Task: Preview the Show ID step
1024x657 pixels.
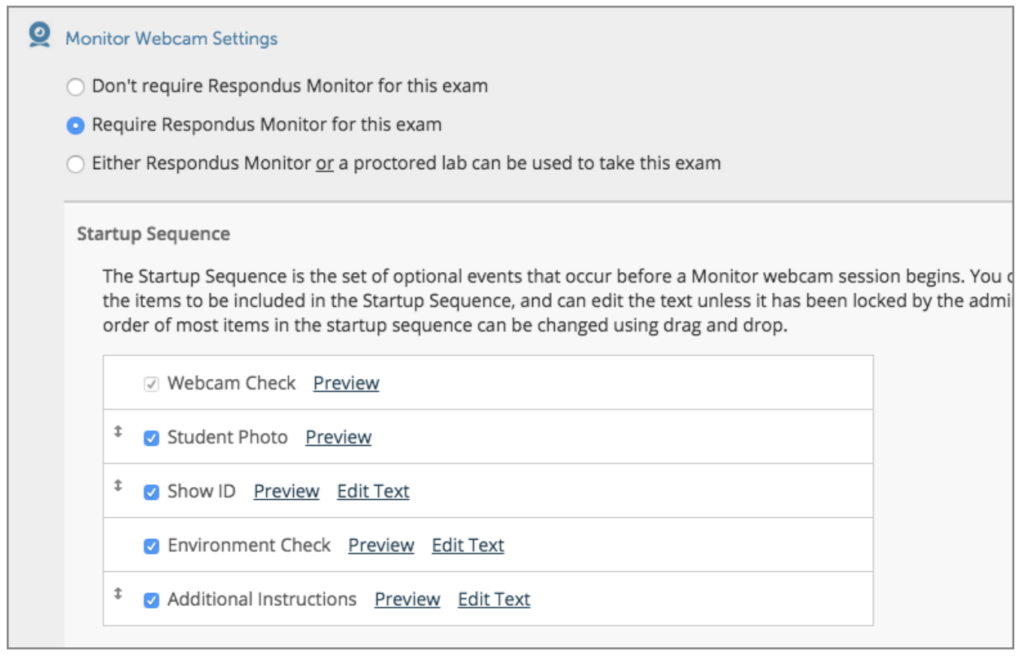Action: click(x=286, y=490)
